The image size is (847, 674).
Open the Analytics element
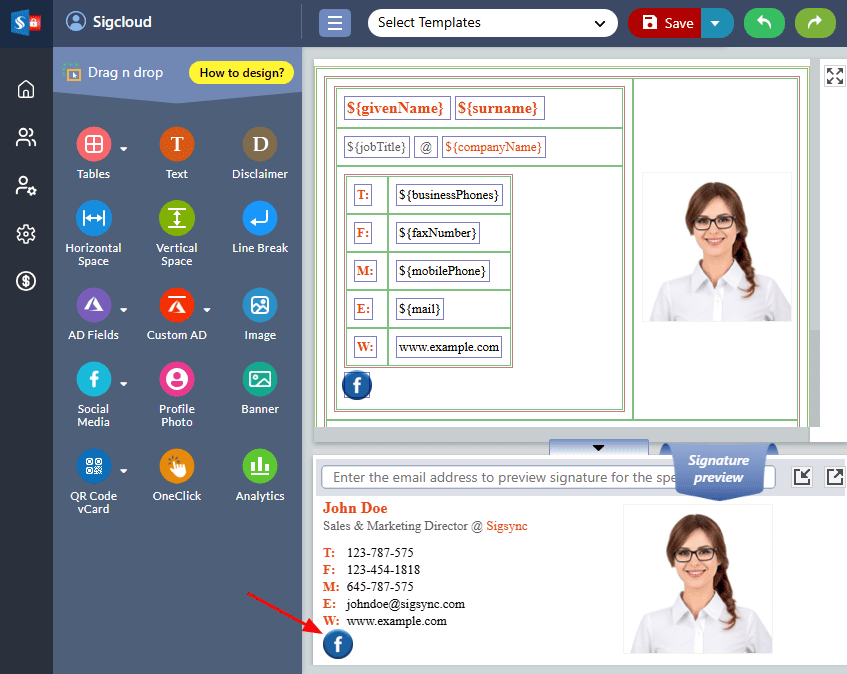pyautogui.click(x=260, y=466)
